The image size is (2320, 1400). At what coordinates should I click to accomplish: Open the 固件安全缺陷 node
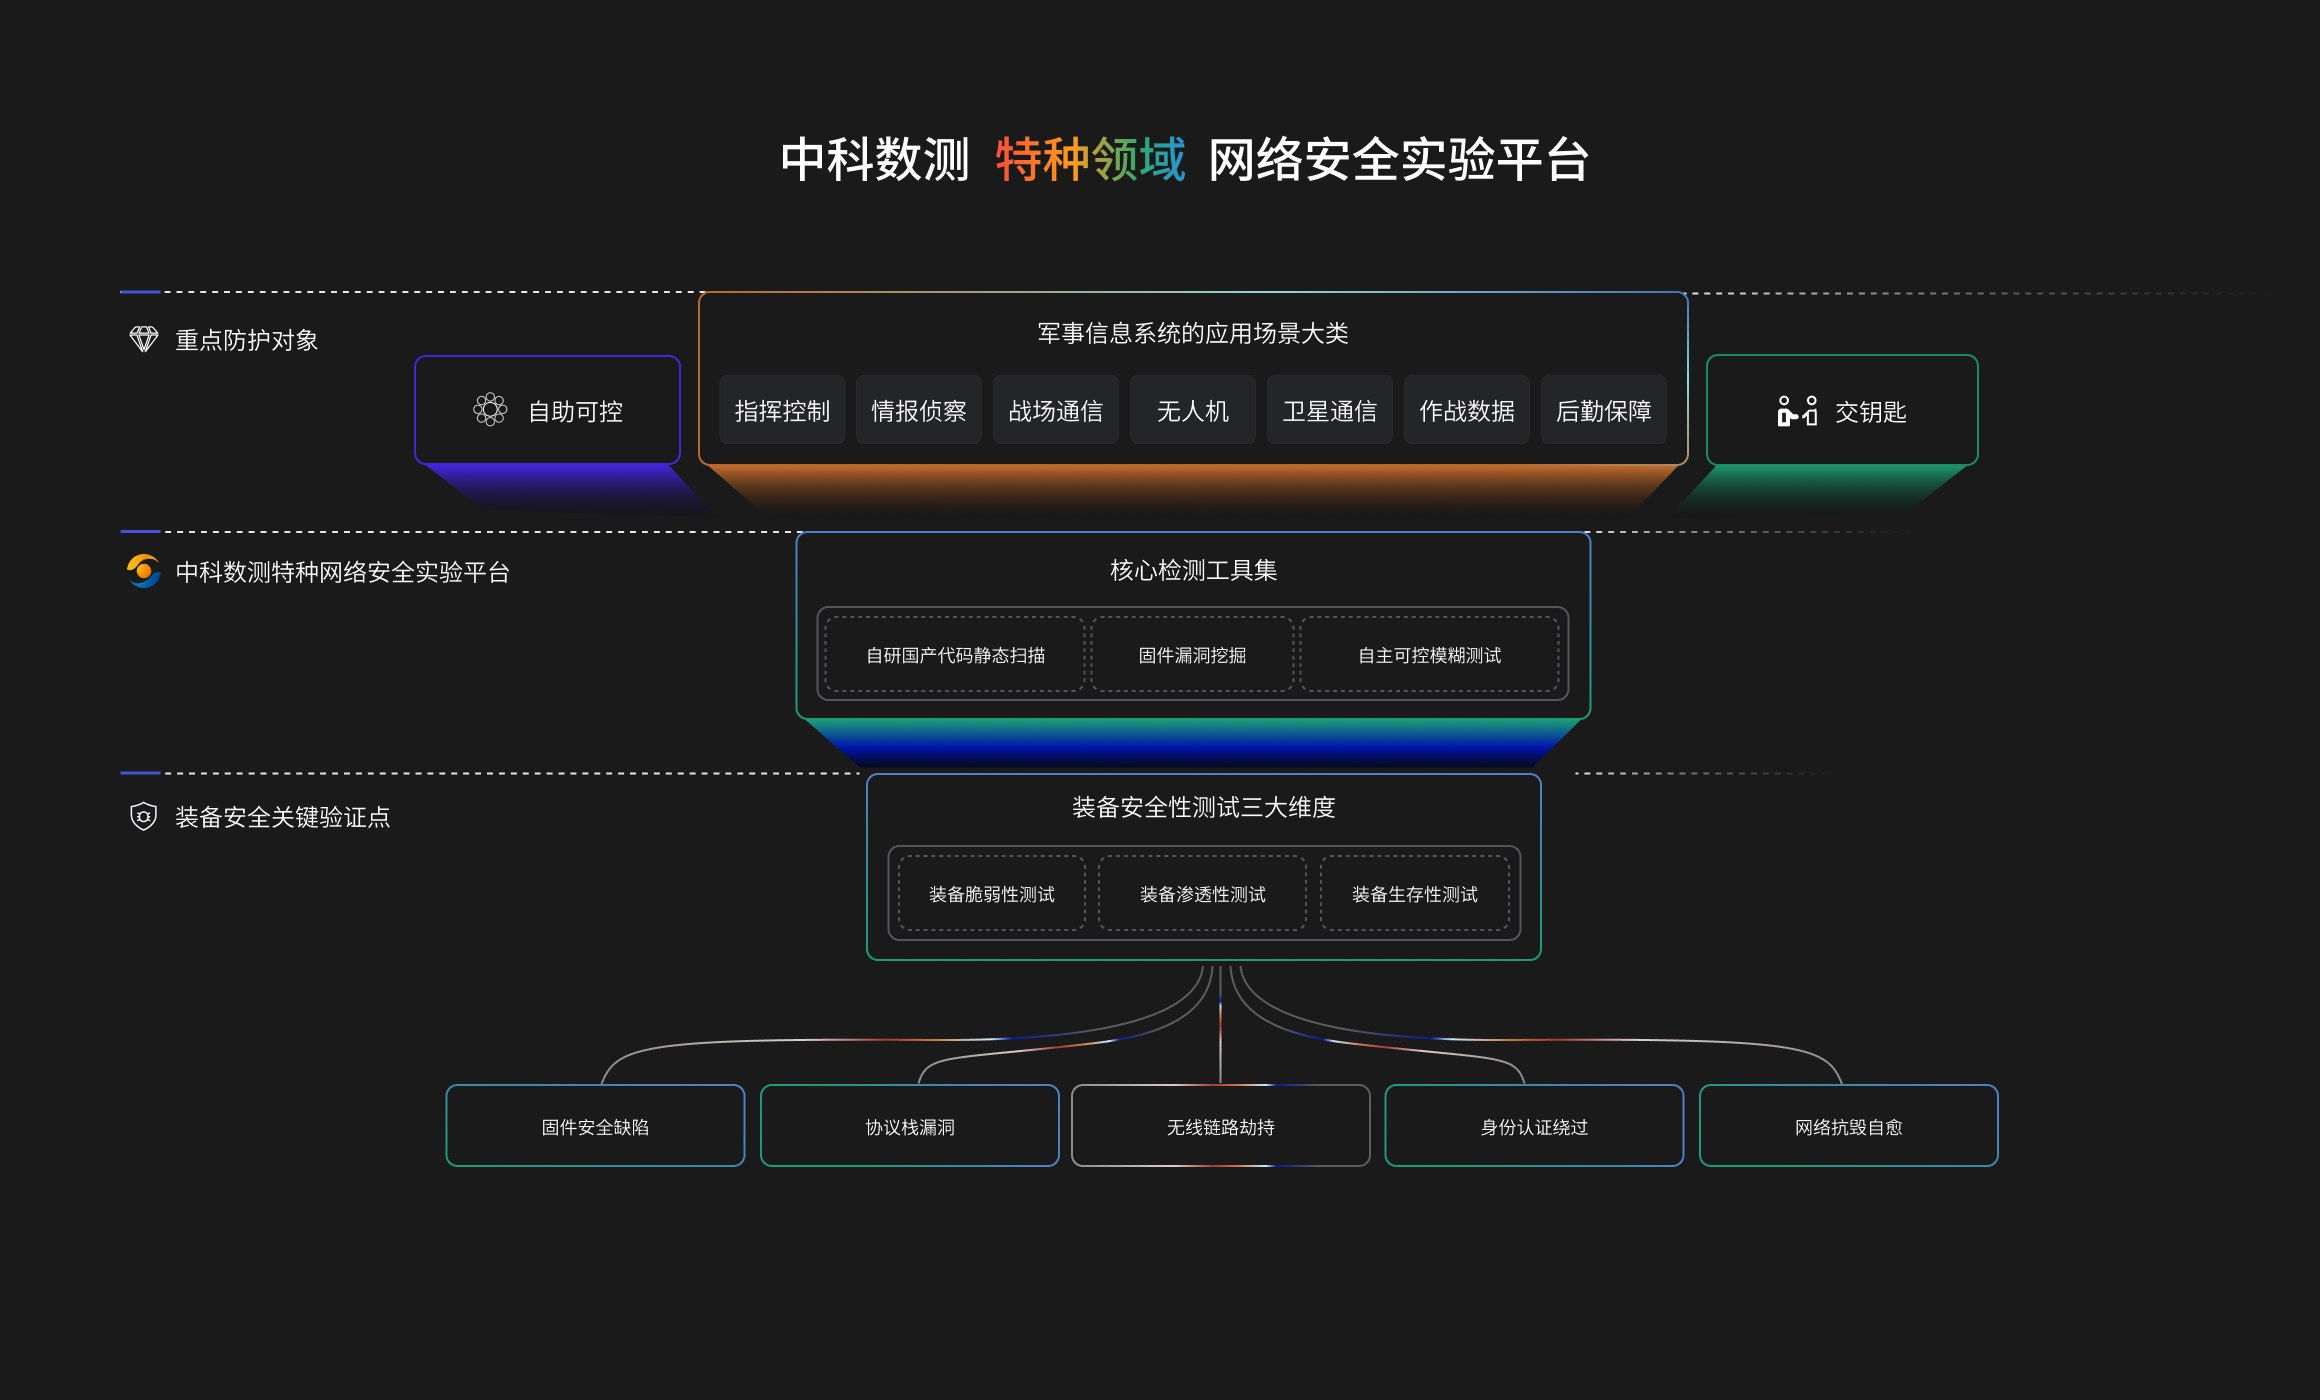coord(595,1126)
